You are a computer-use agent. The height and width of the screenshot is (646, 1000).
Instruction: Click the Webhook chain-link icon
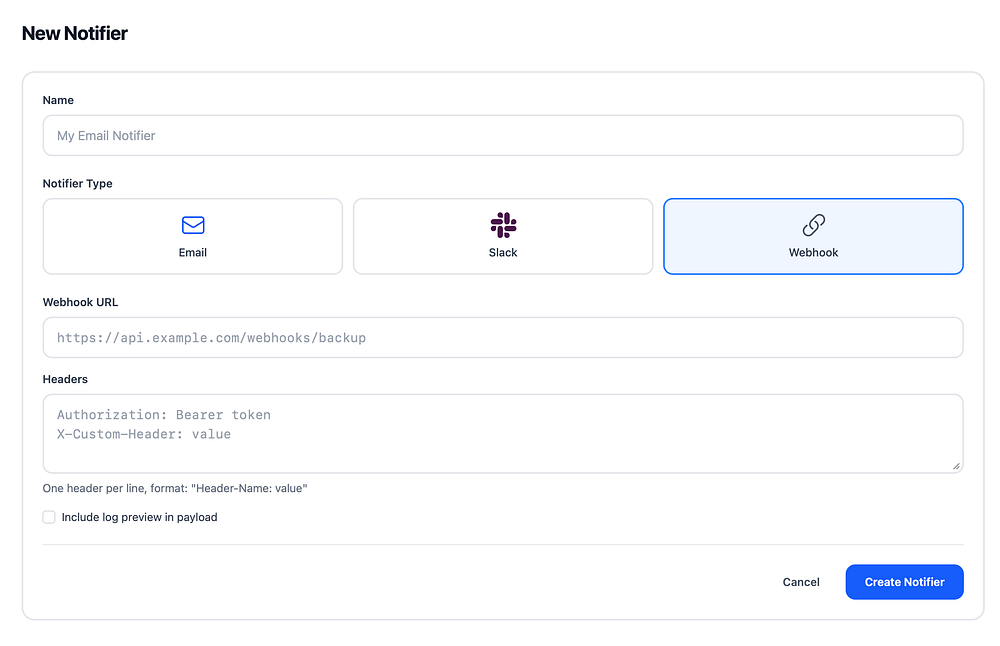[813, 225]
